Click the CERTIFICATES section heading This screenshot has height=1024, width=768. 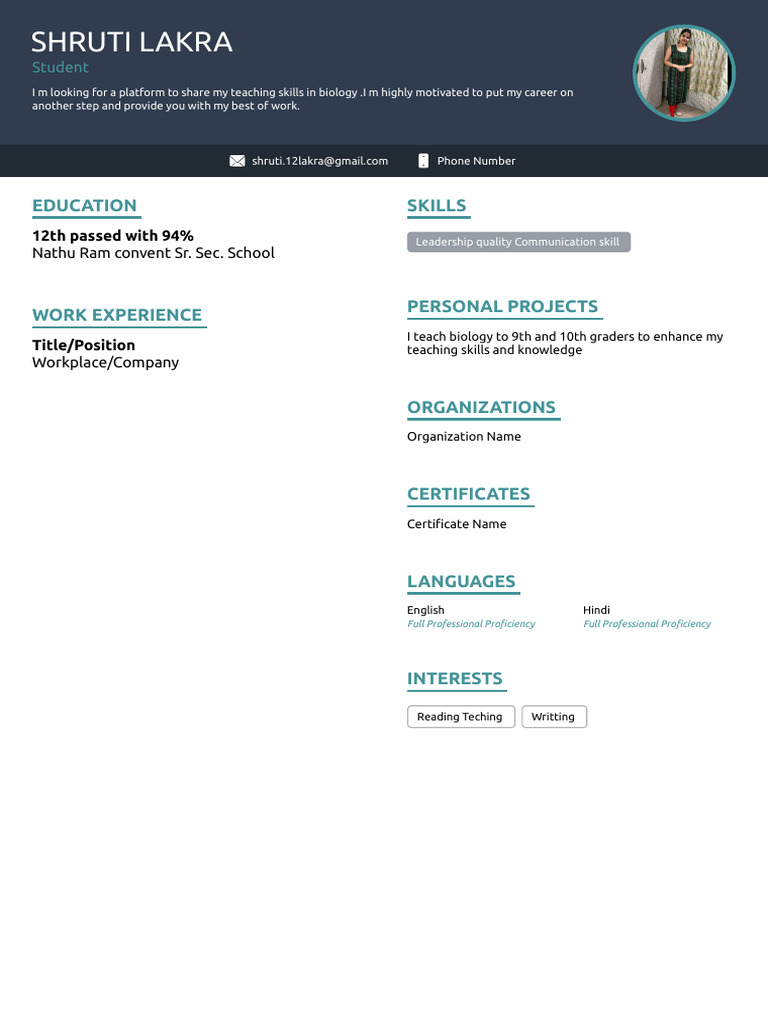(468, 494)
